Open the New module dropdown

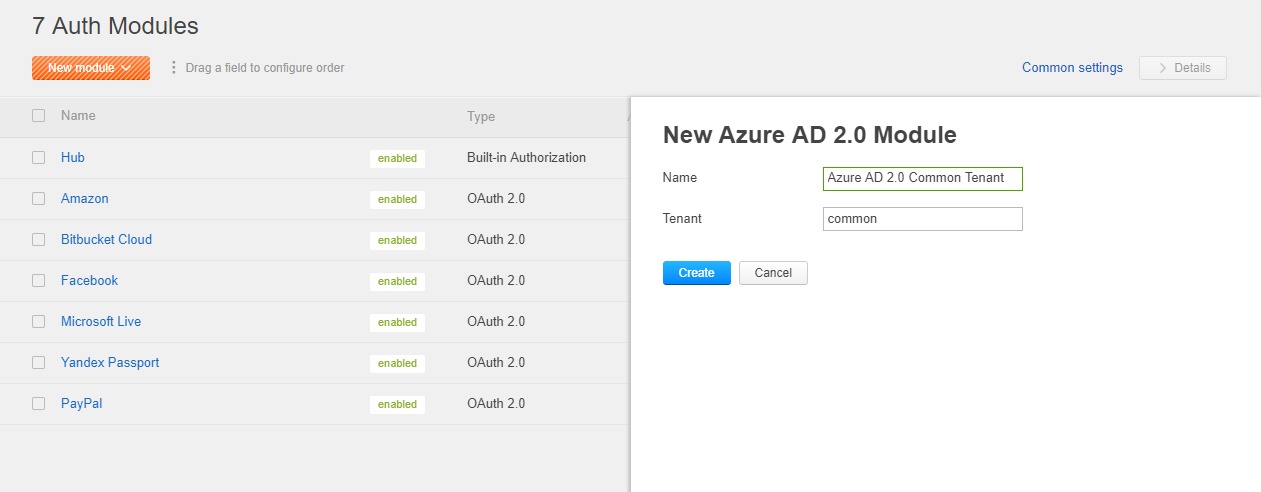coord(90,68)
